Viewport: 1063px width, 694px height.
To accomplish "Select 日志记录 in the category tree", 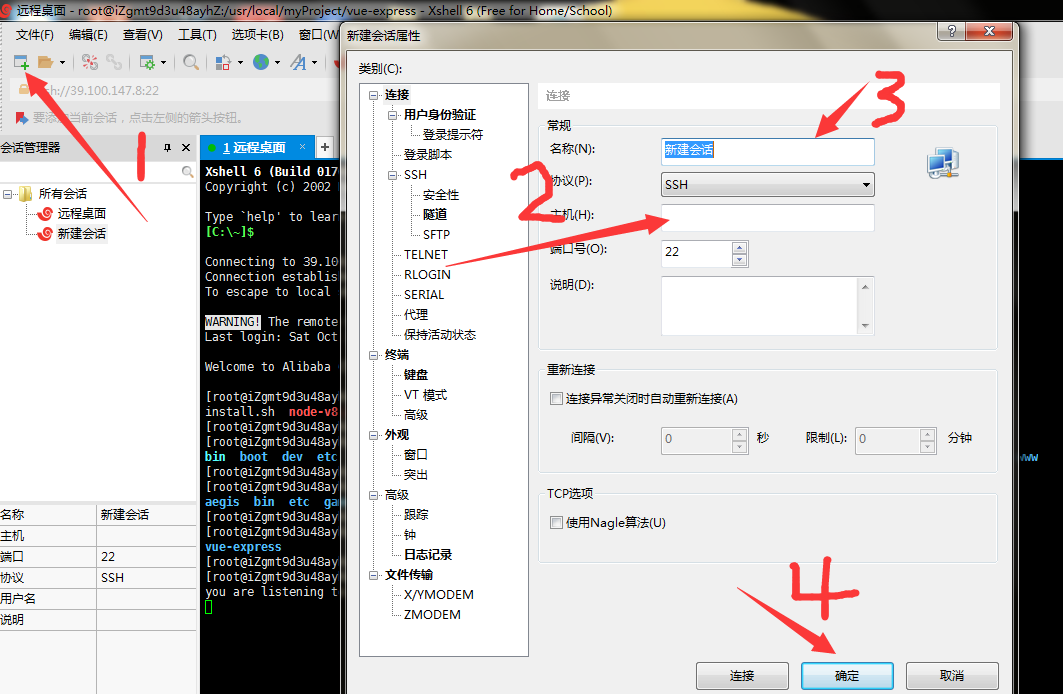I will pos(428,554).
